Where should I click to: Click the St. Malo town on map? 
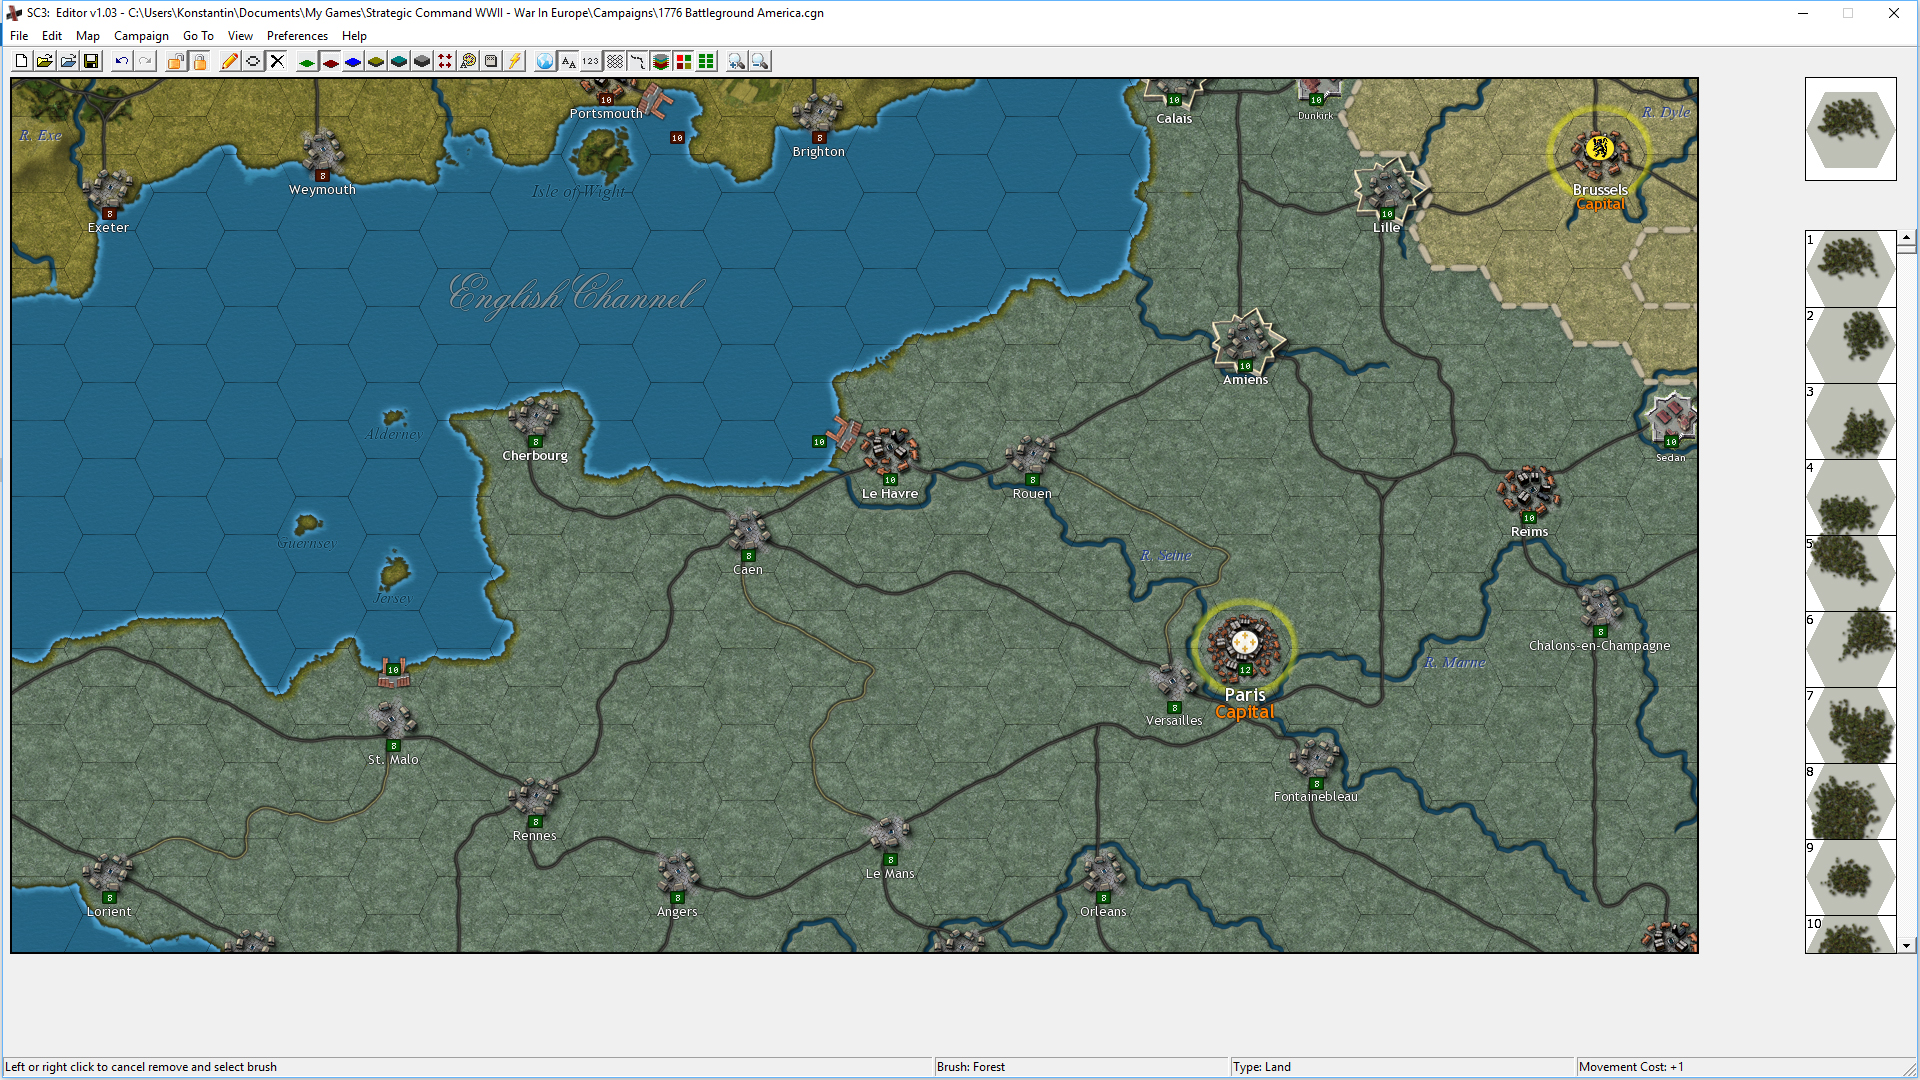[392, 721]
